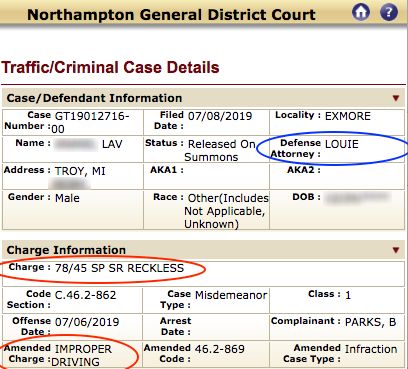Screen dimensions: 408x369
Task: Click the amended case type Infraction
Action: click(x=371, y=349)
